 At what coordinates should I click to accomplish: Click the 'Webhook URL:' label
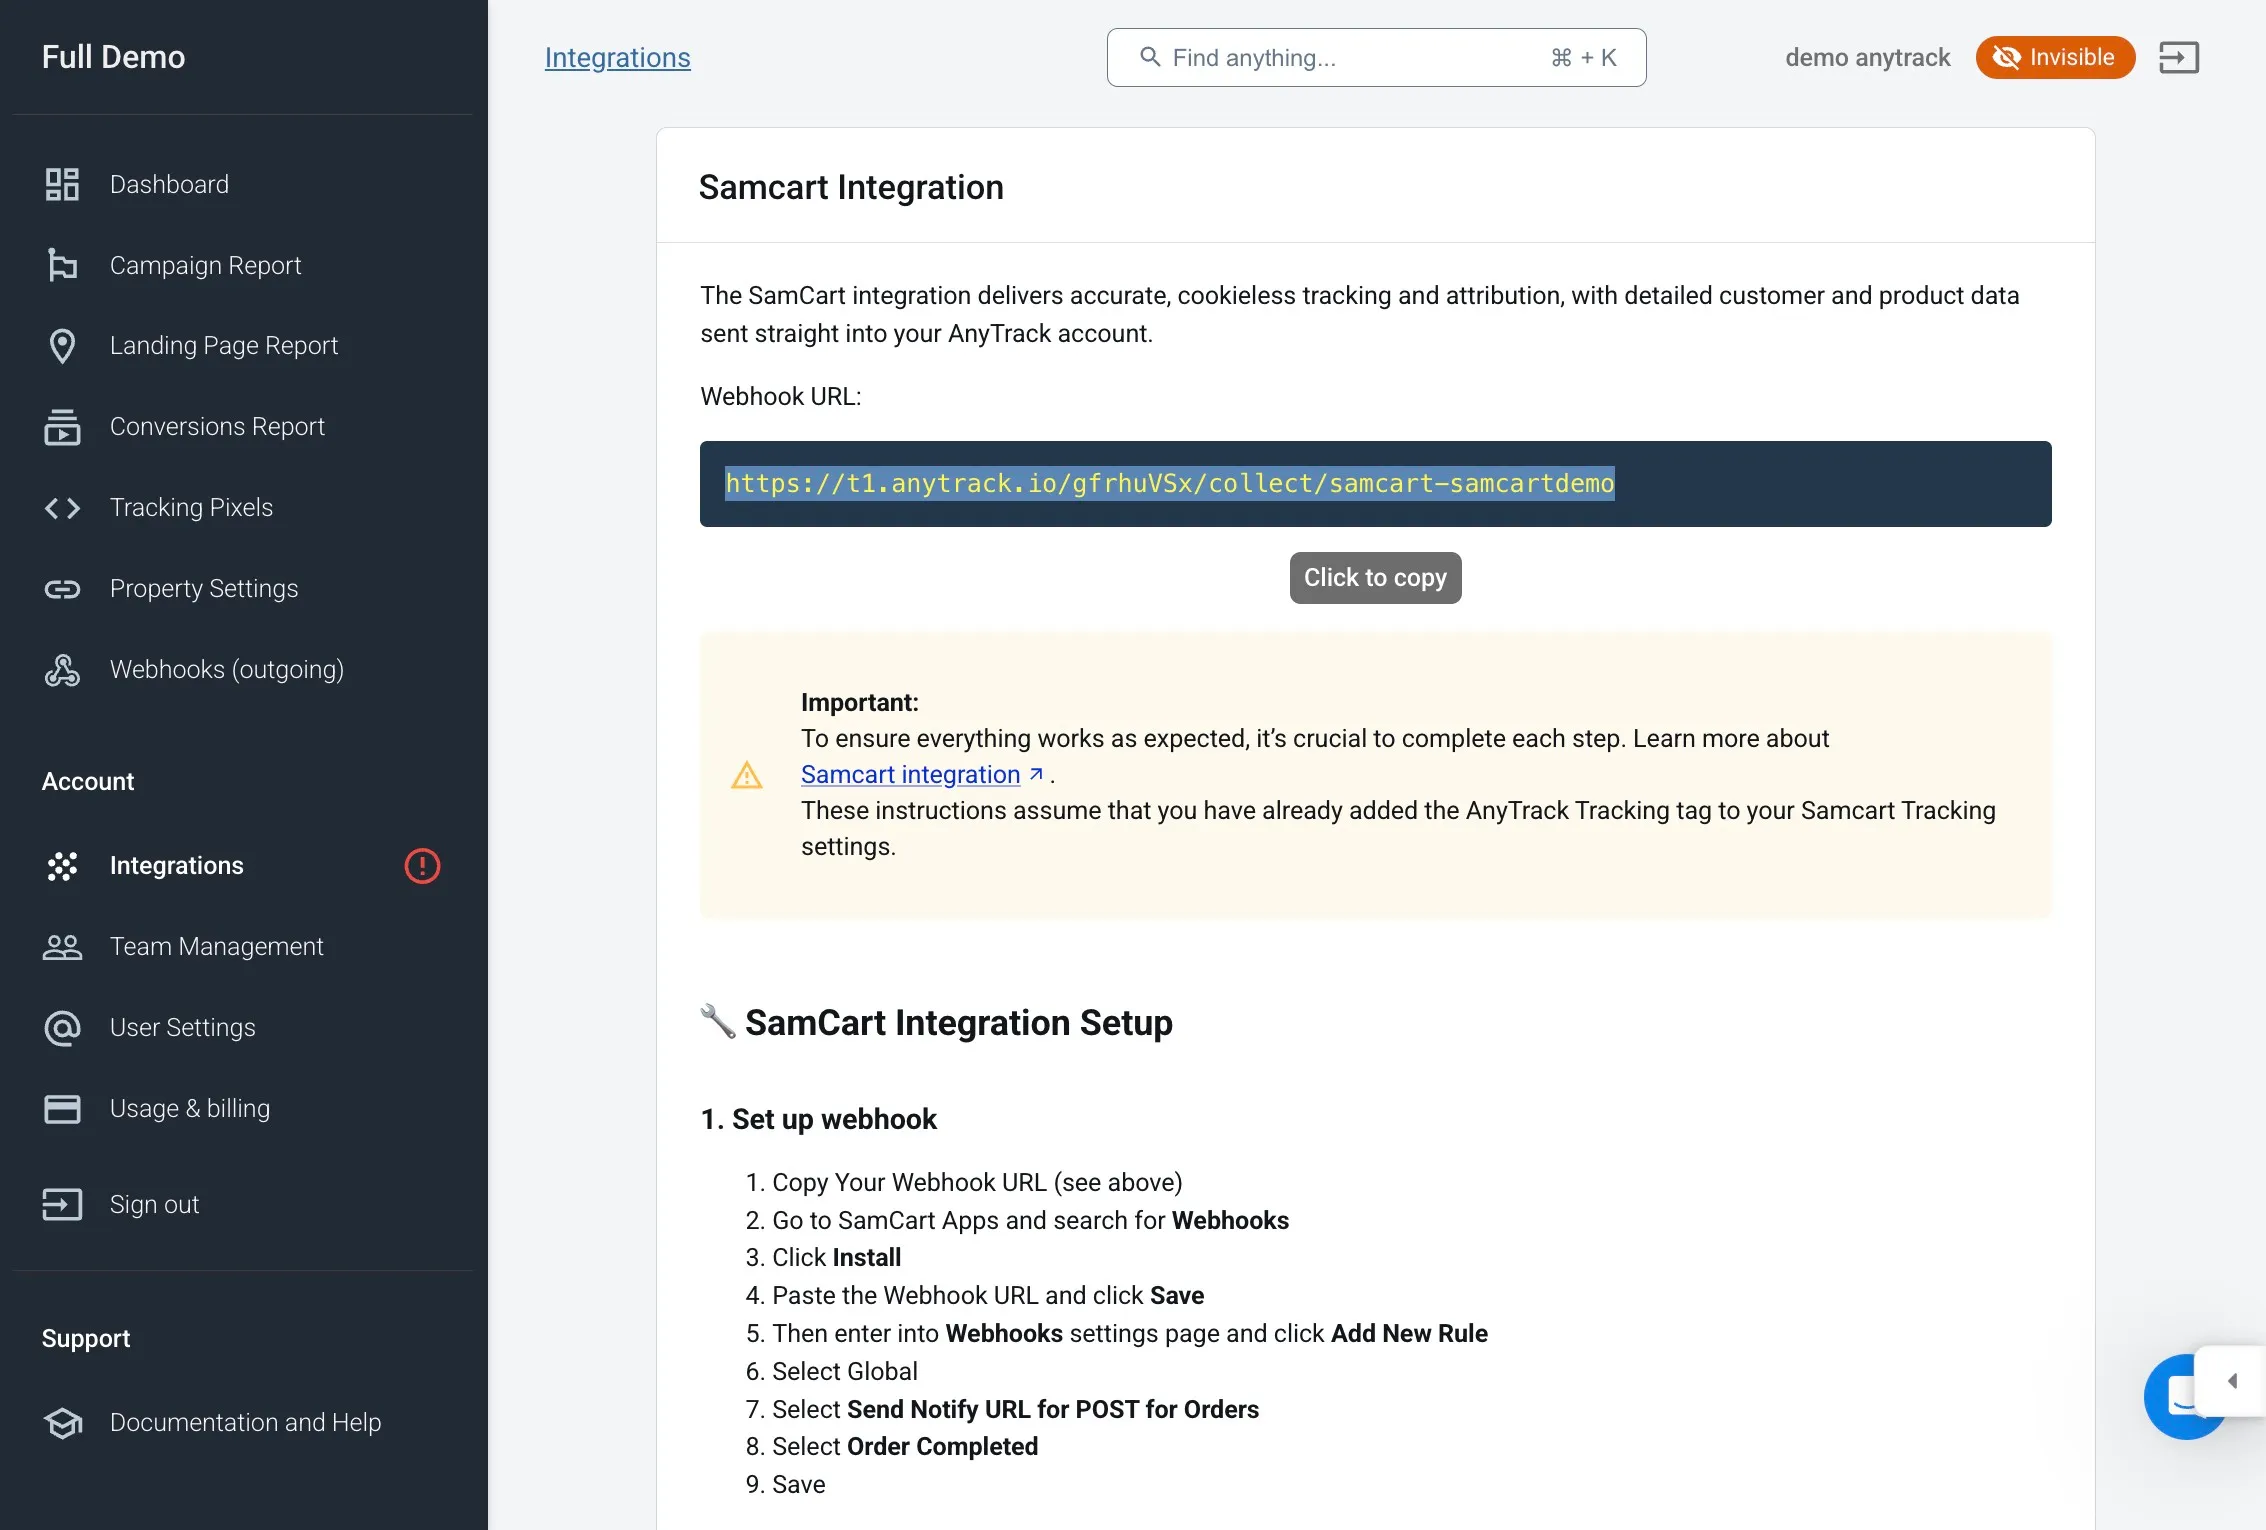pos(780,397)
